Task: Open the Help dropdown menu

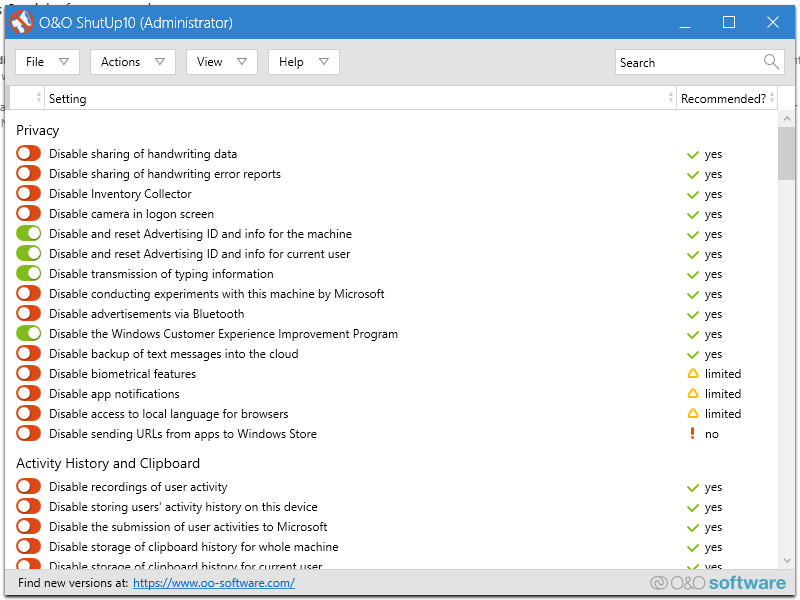Action: [304, 62]
